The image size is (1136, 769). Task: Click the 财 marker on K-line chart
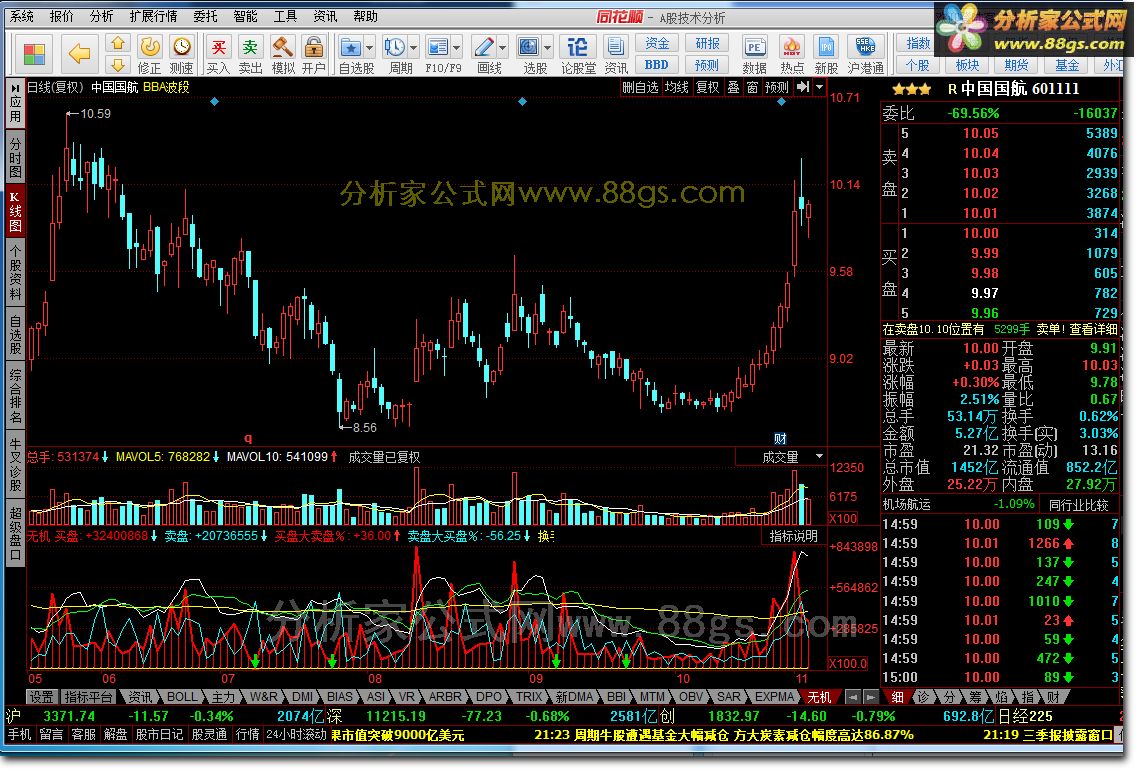[780, 438]
